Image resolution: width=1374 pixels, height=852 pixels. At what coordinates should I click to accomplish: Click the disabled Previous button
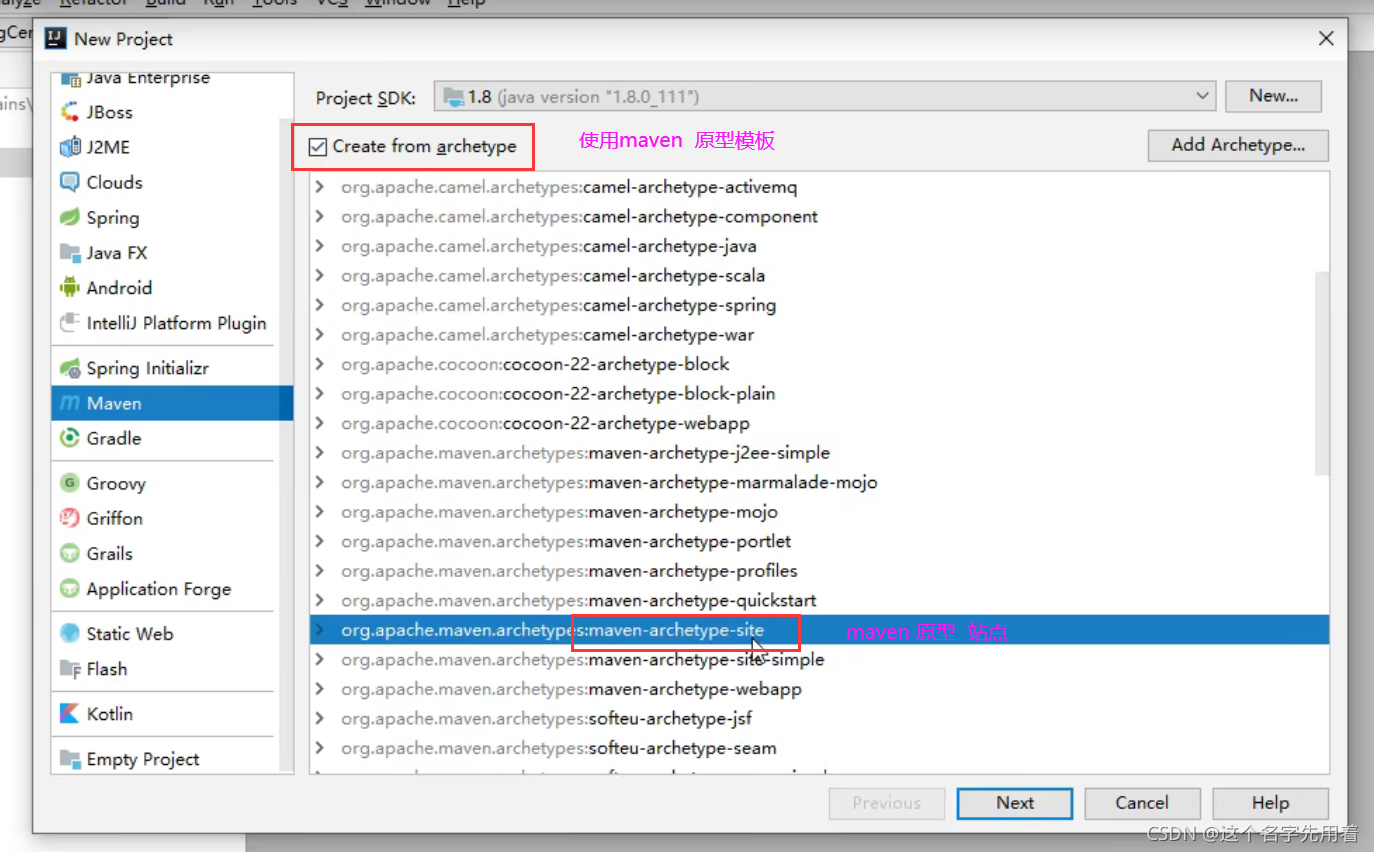887,803
